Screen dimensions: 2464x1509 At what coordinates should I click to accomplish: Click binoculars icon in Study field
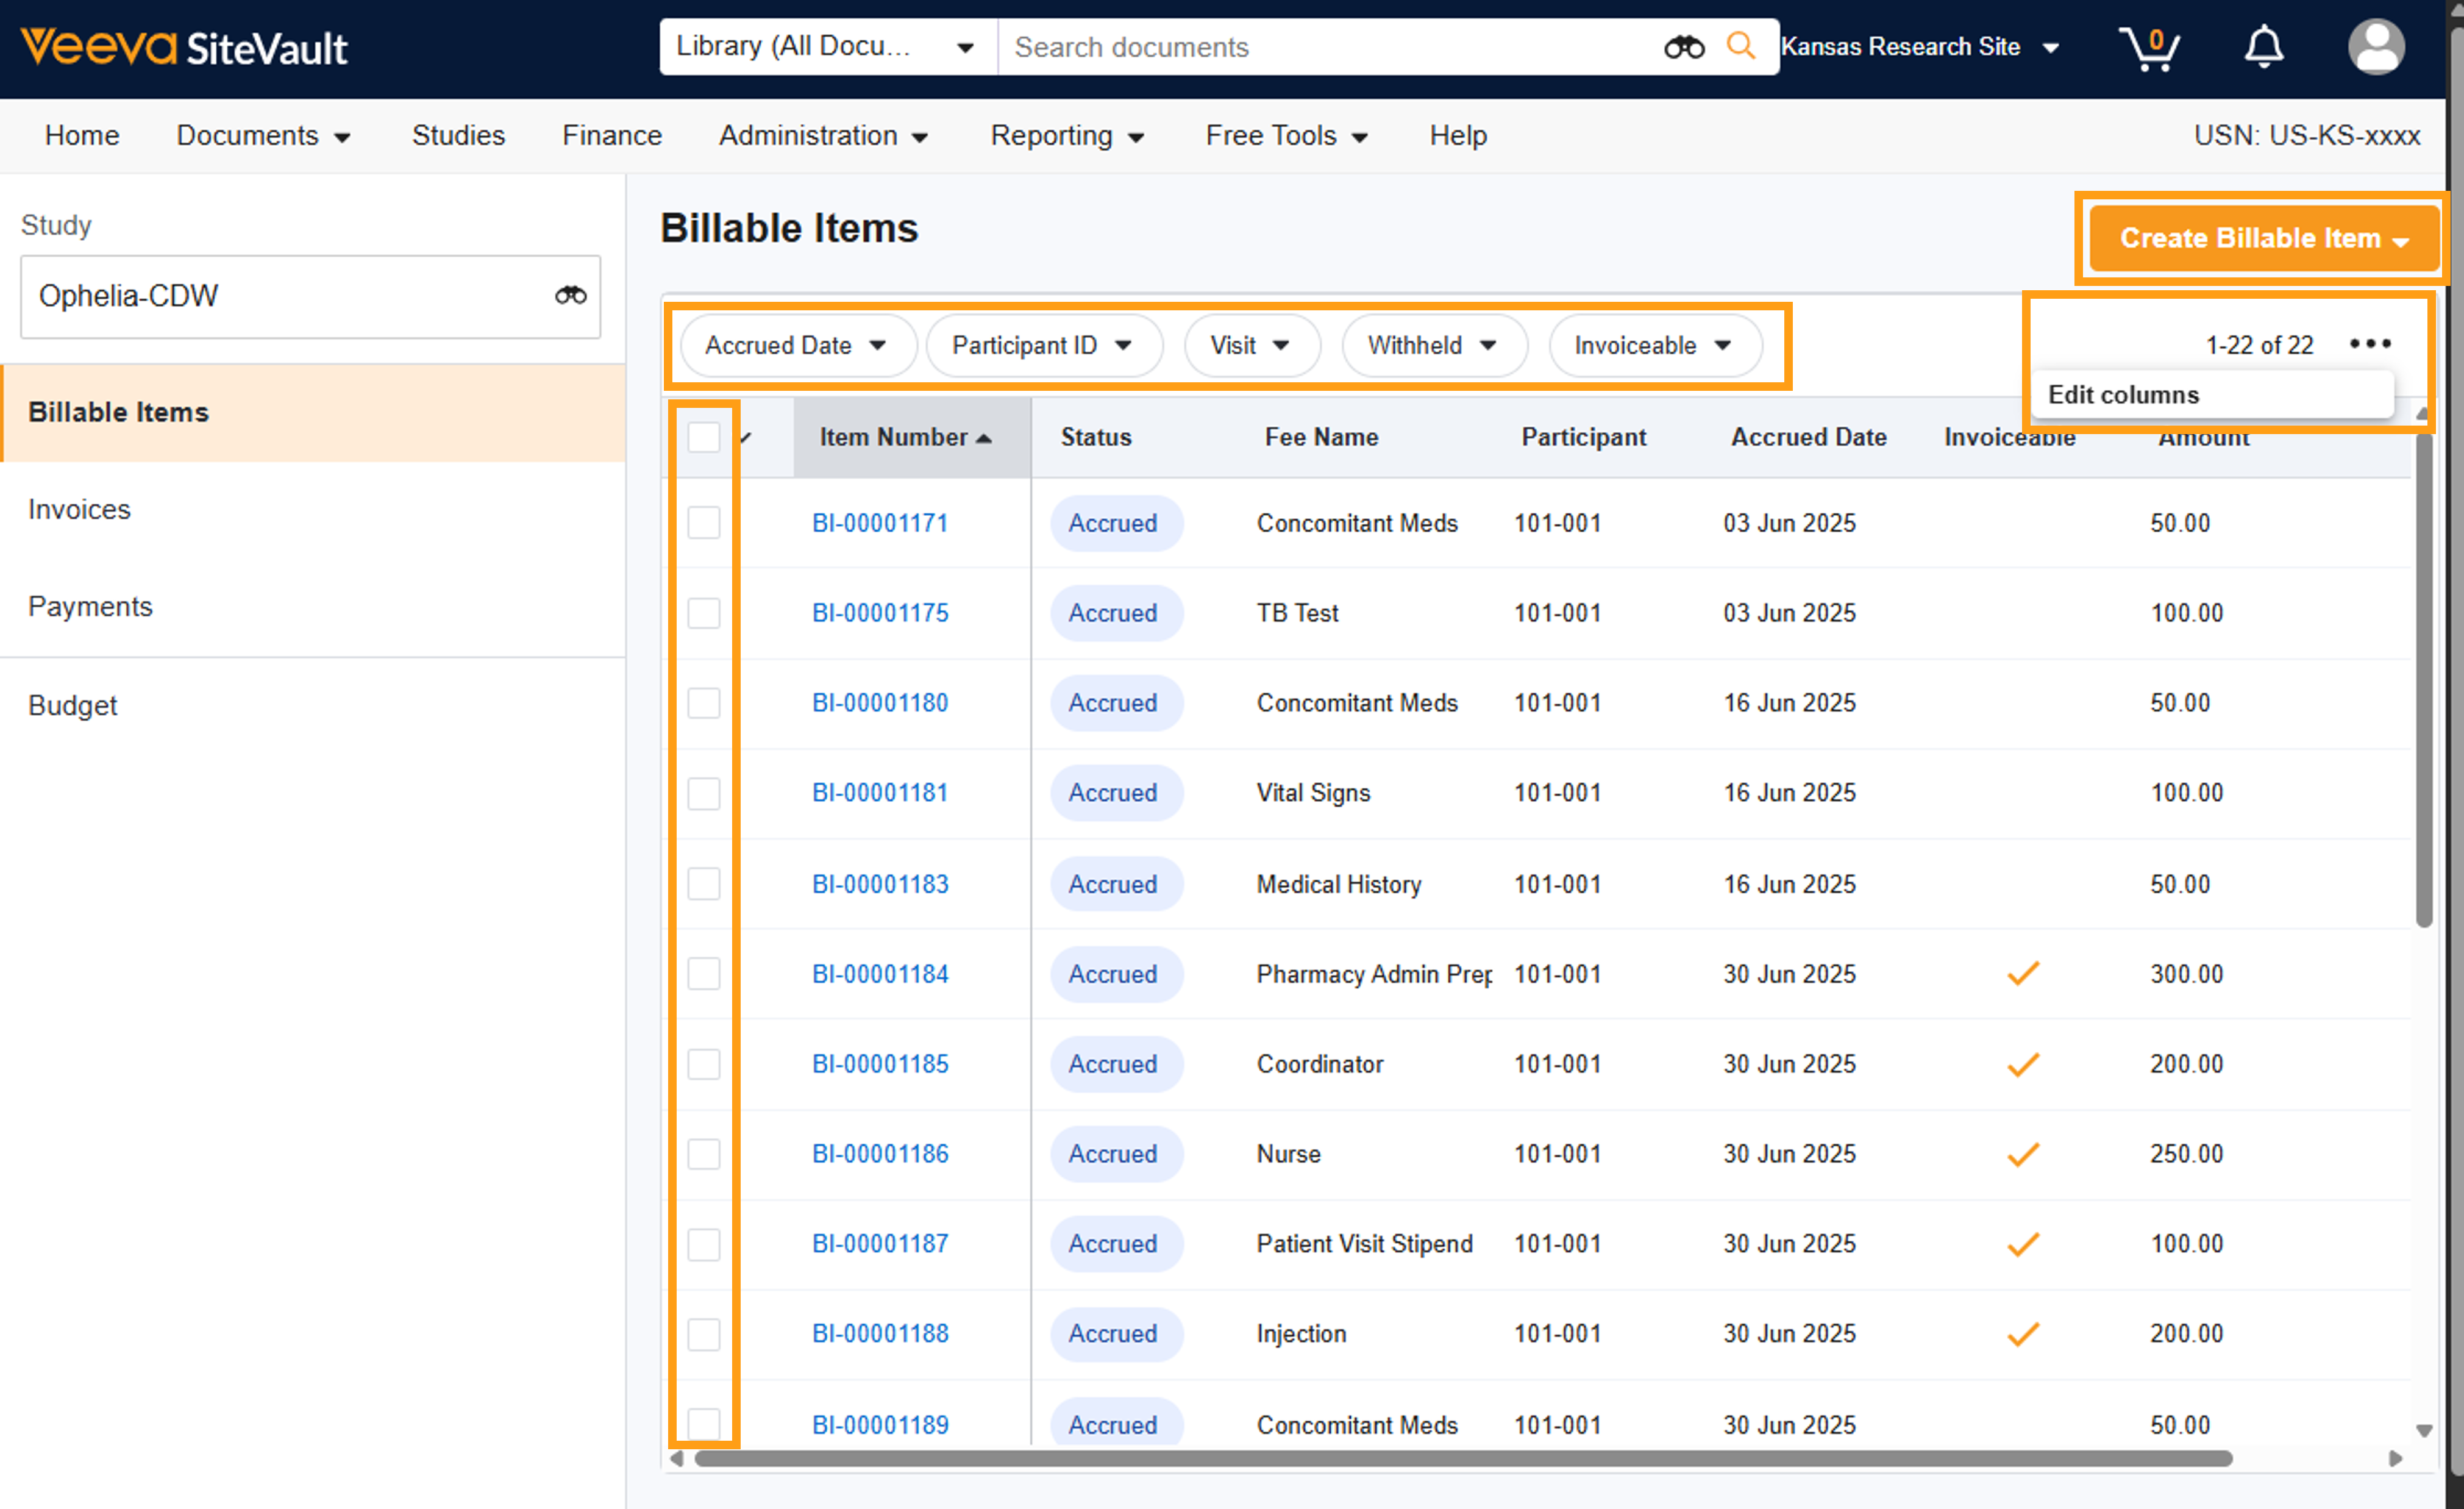(570, 295)
